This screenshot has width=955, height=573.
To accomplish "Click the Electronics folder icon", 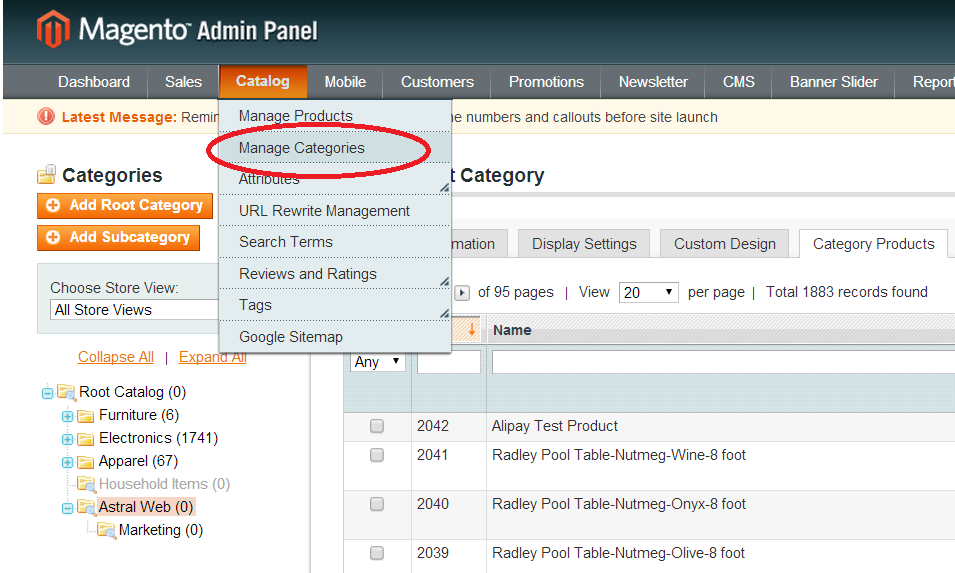I will click(x=86, y=438).
